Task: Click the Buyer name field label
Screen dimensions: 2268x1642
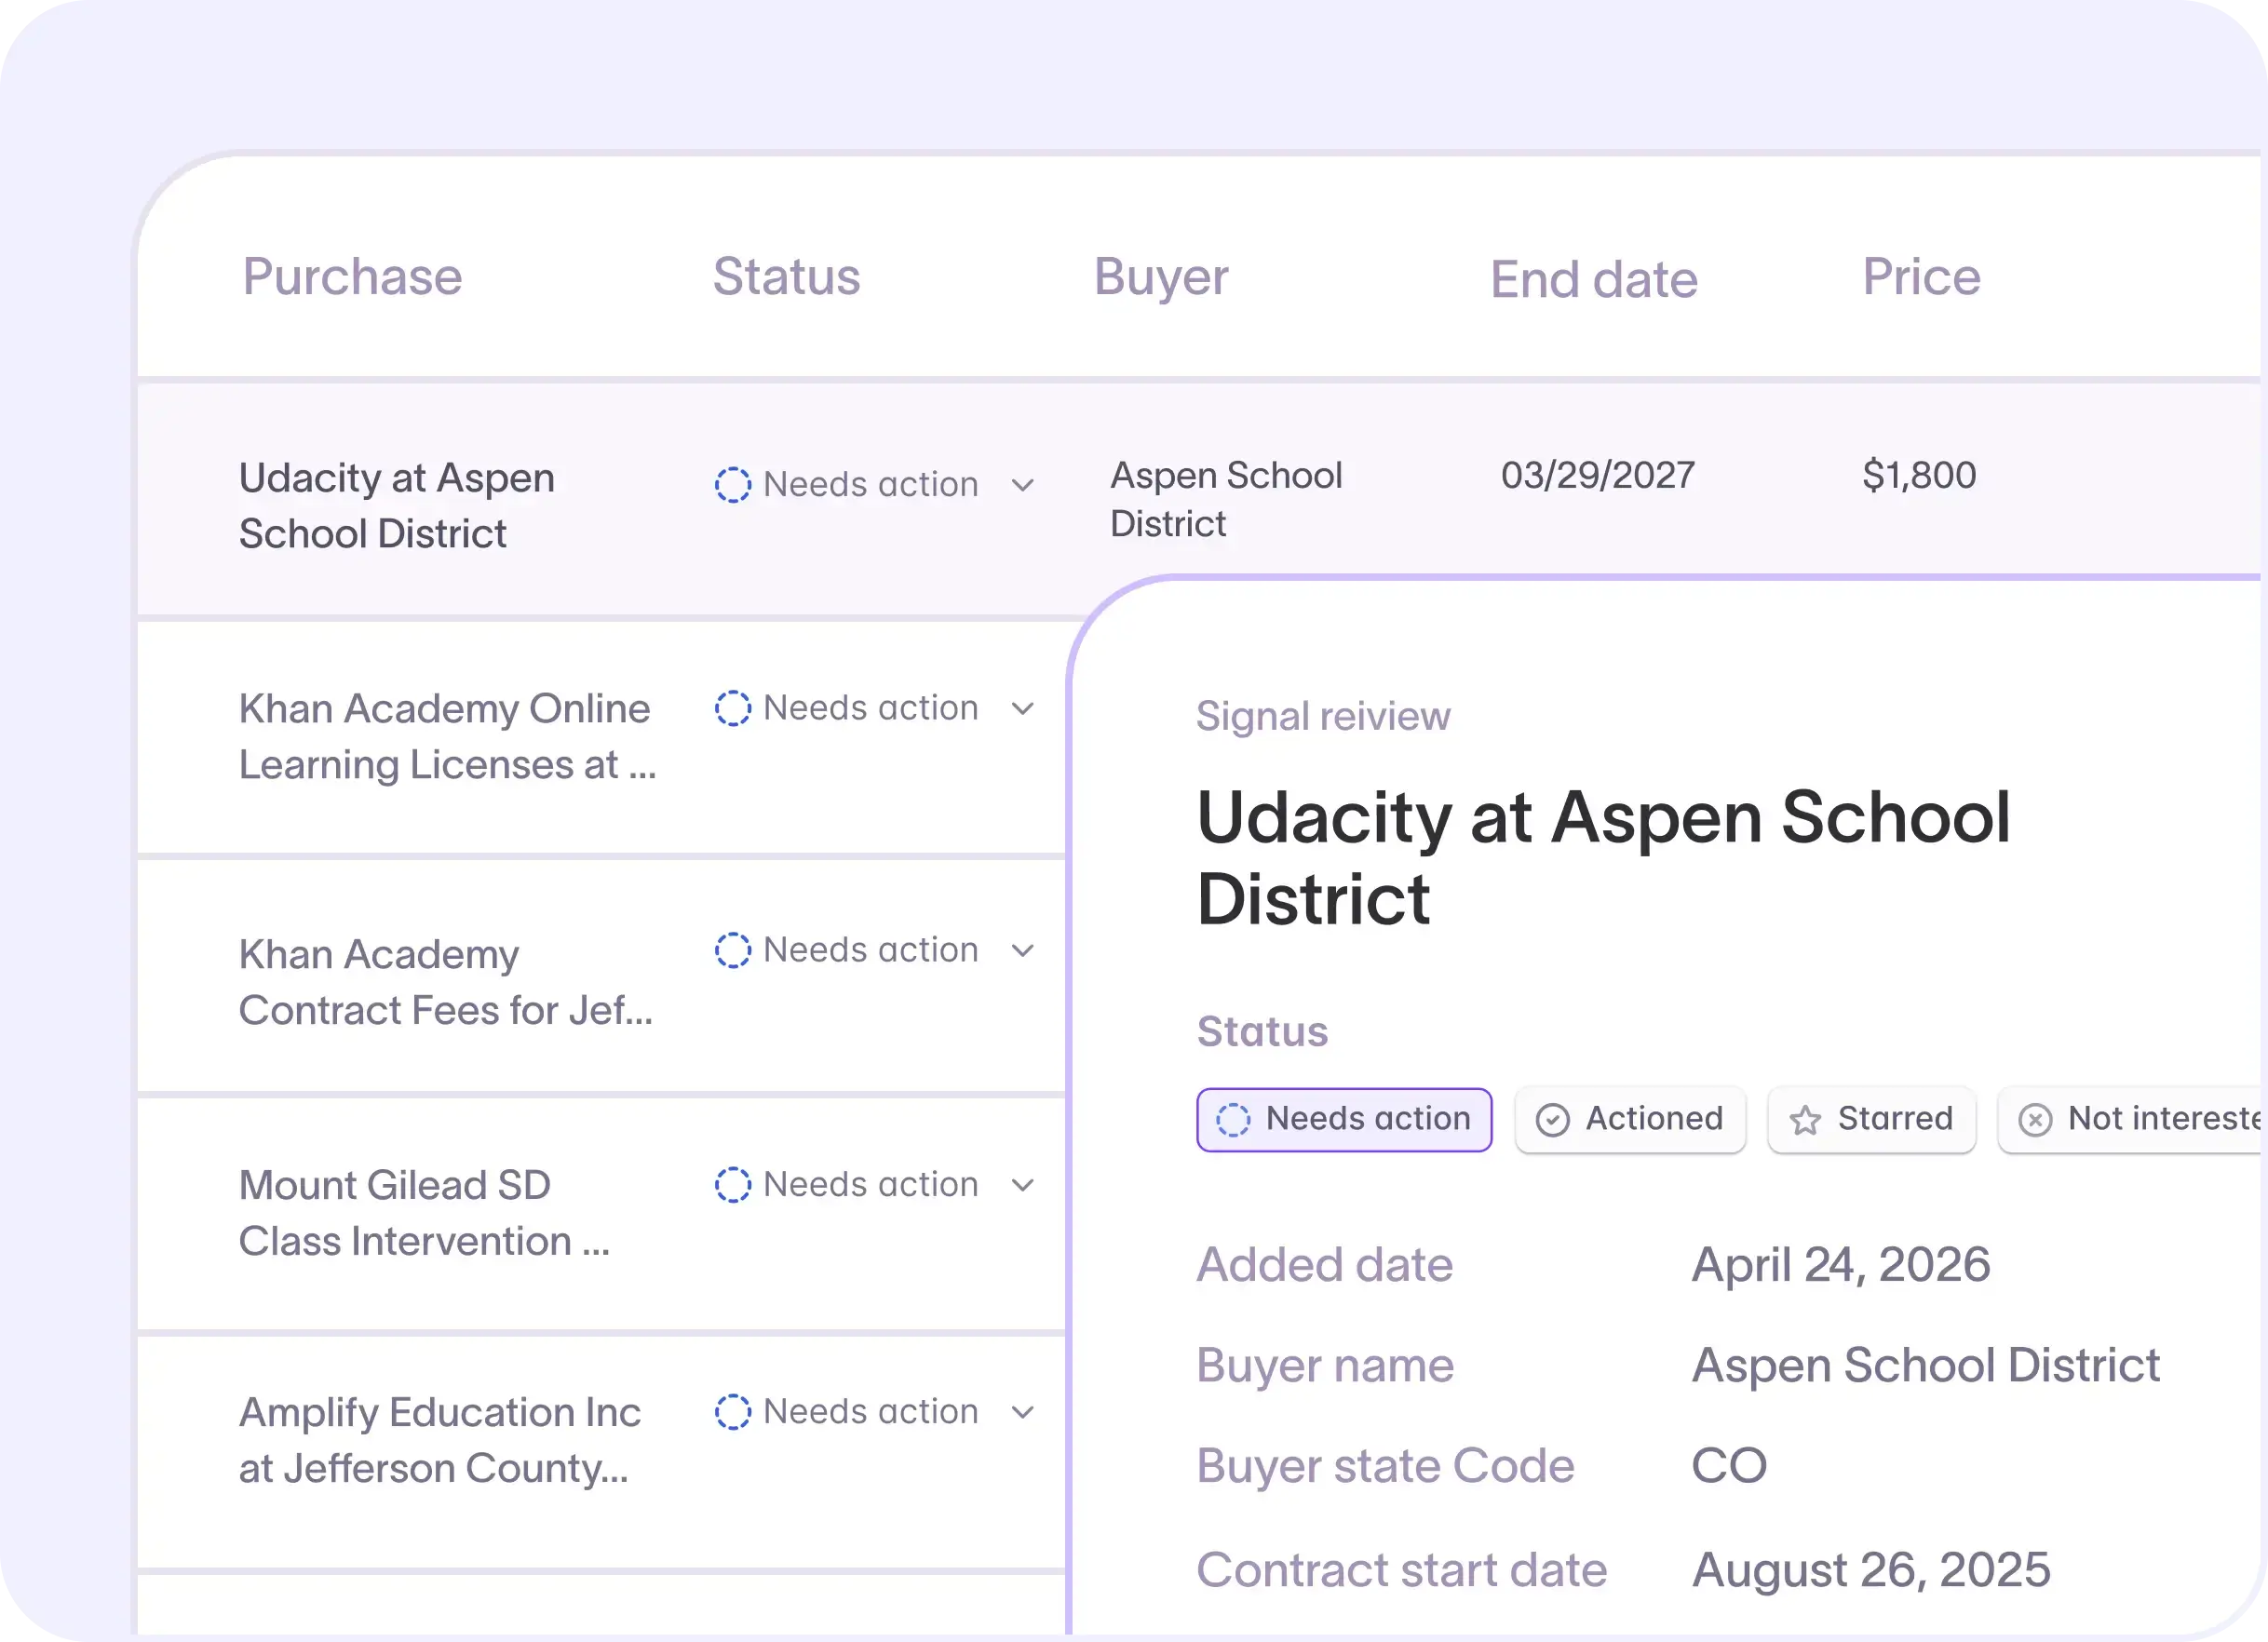Action: pos(1325,1366)
